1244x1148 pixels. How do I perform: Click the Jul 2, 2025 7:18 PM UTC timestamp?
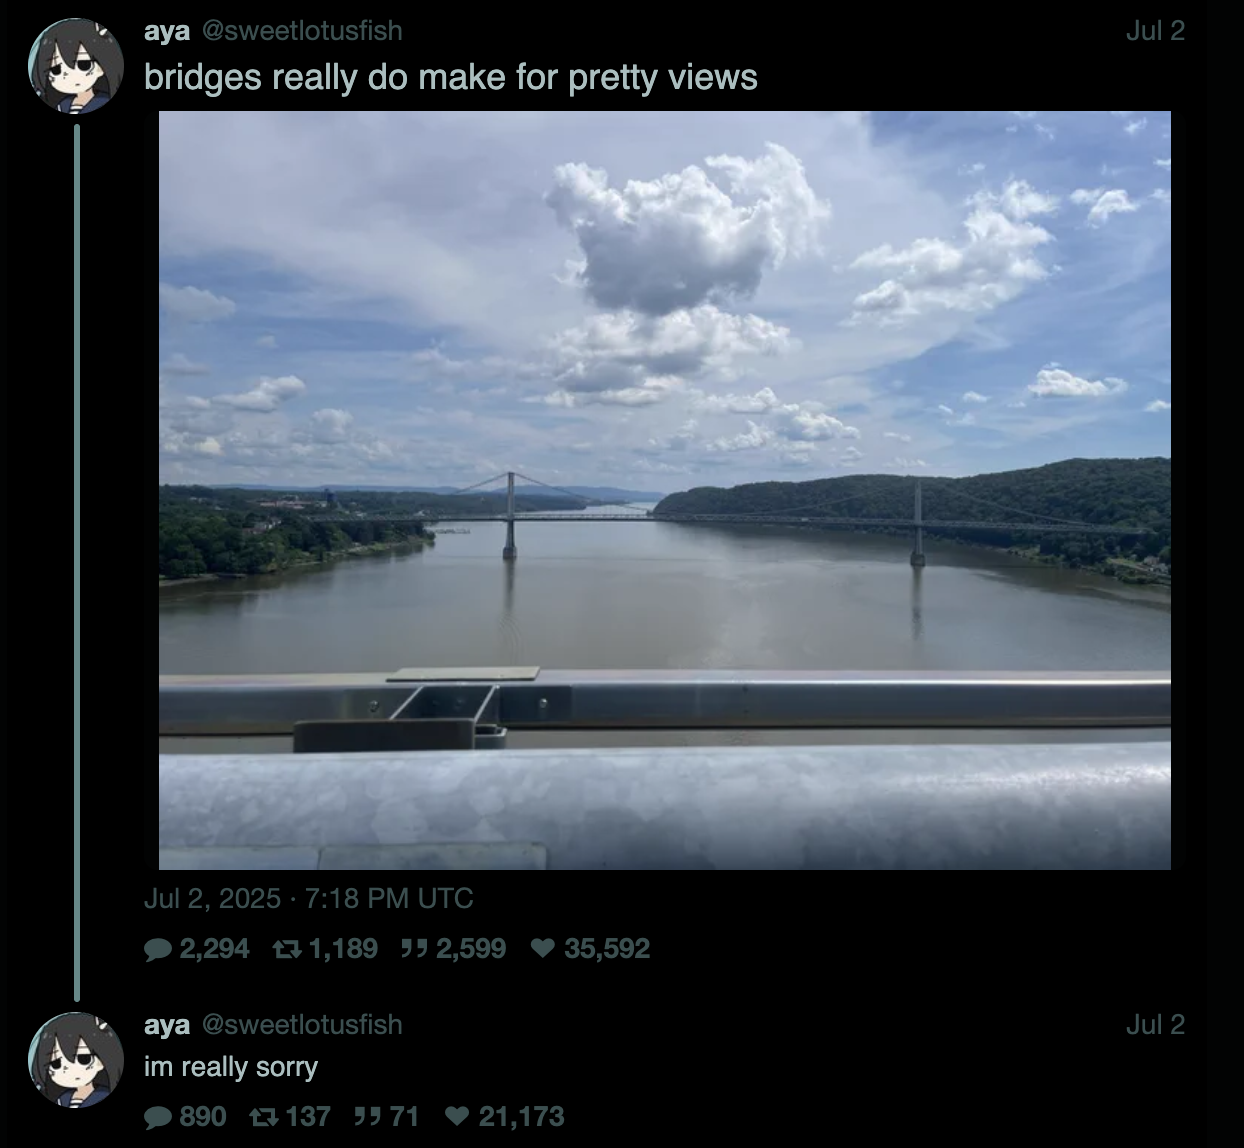click(308, 898)
